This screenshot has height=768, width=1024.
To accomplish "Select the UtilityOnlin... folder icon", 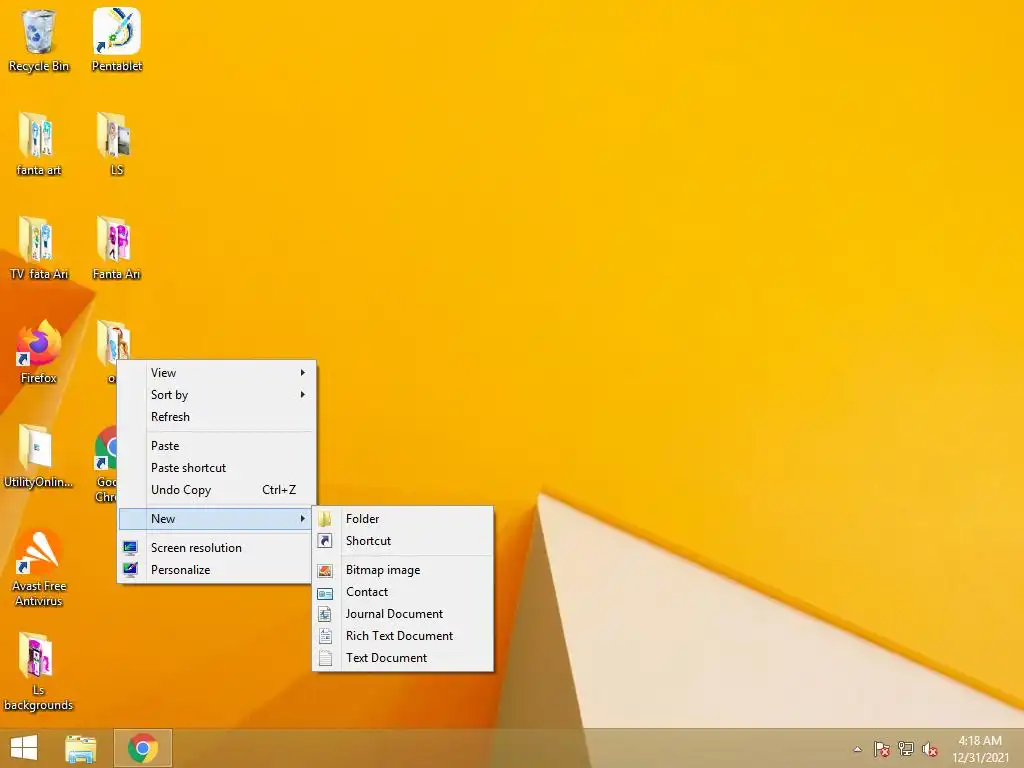I will click(x=38, y=456).
